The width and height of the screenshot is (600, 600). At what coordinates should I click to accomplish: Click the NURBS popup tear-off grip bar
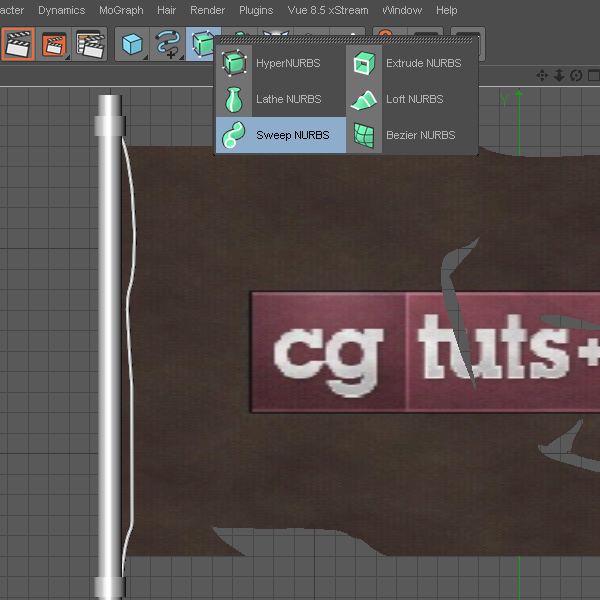[346, 40]
